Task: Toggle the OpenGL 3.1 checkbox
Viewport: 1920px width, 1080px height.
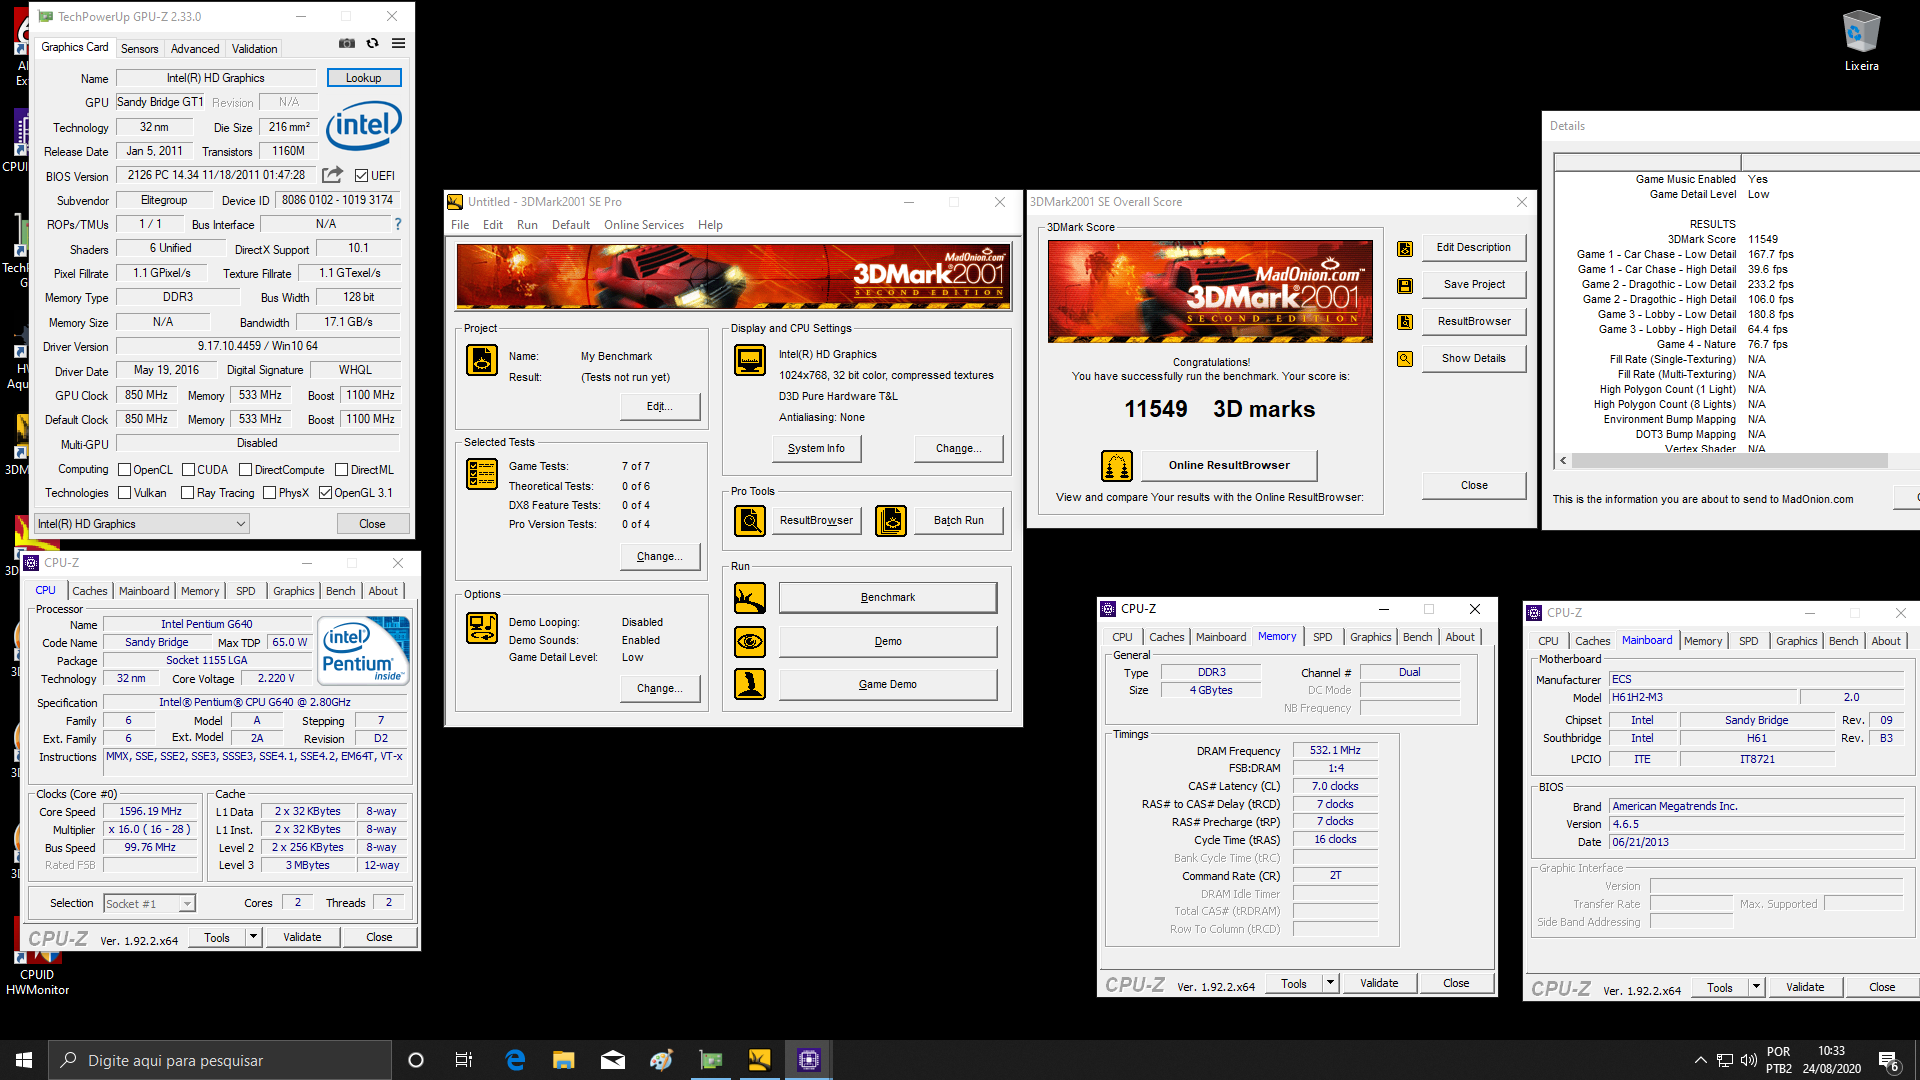Action: tap(325, 493)
